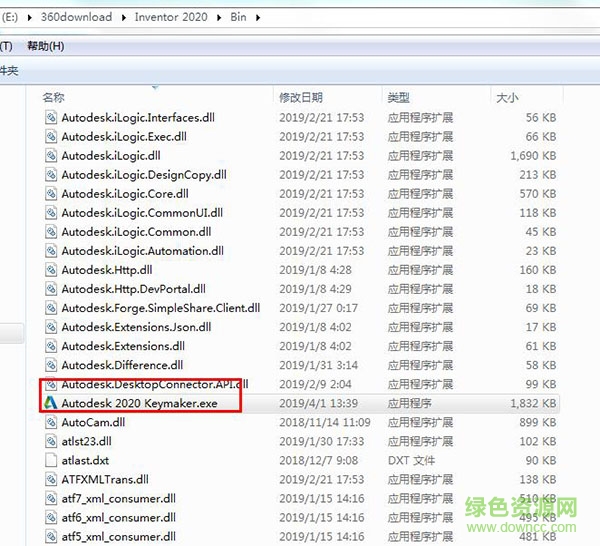Click the Autodesk.iLogic.DesignCopy.dll file icon
This screenshot has height=546, width=600.
coord(51,175)
